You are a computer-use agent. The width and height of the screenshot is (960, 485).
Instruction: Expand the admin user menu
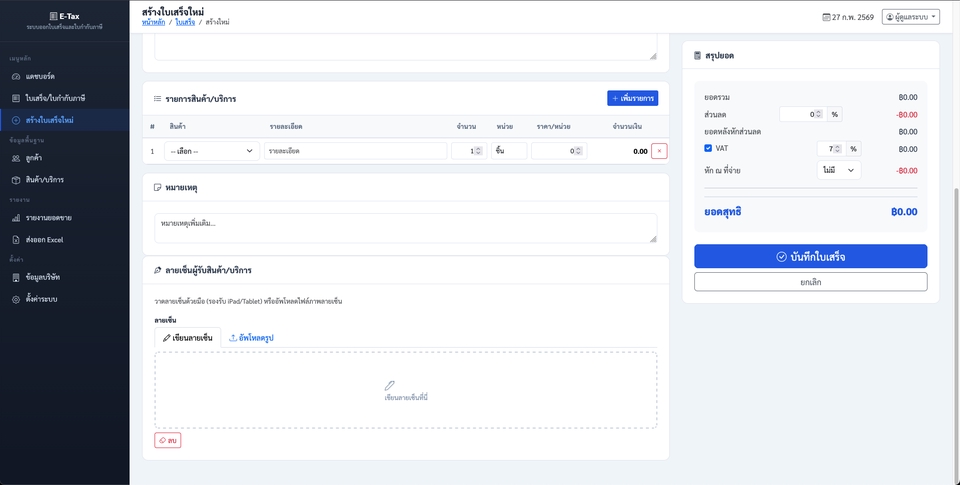910,17
